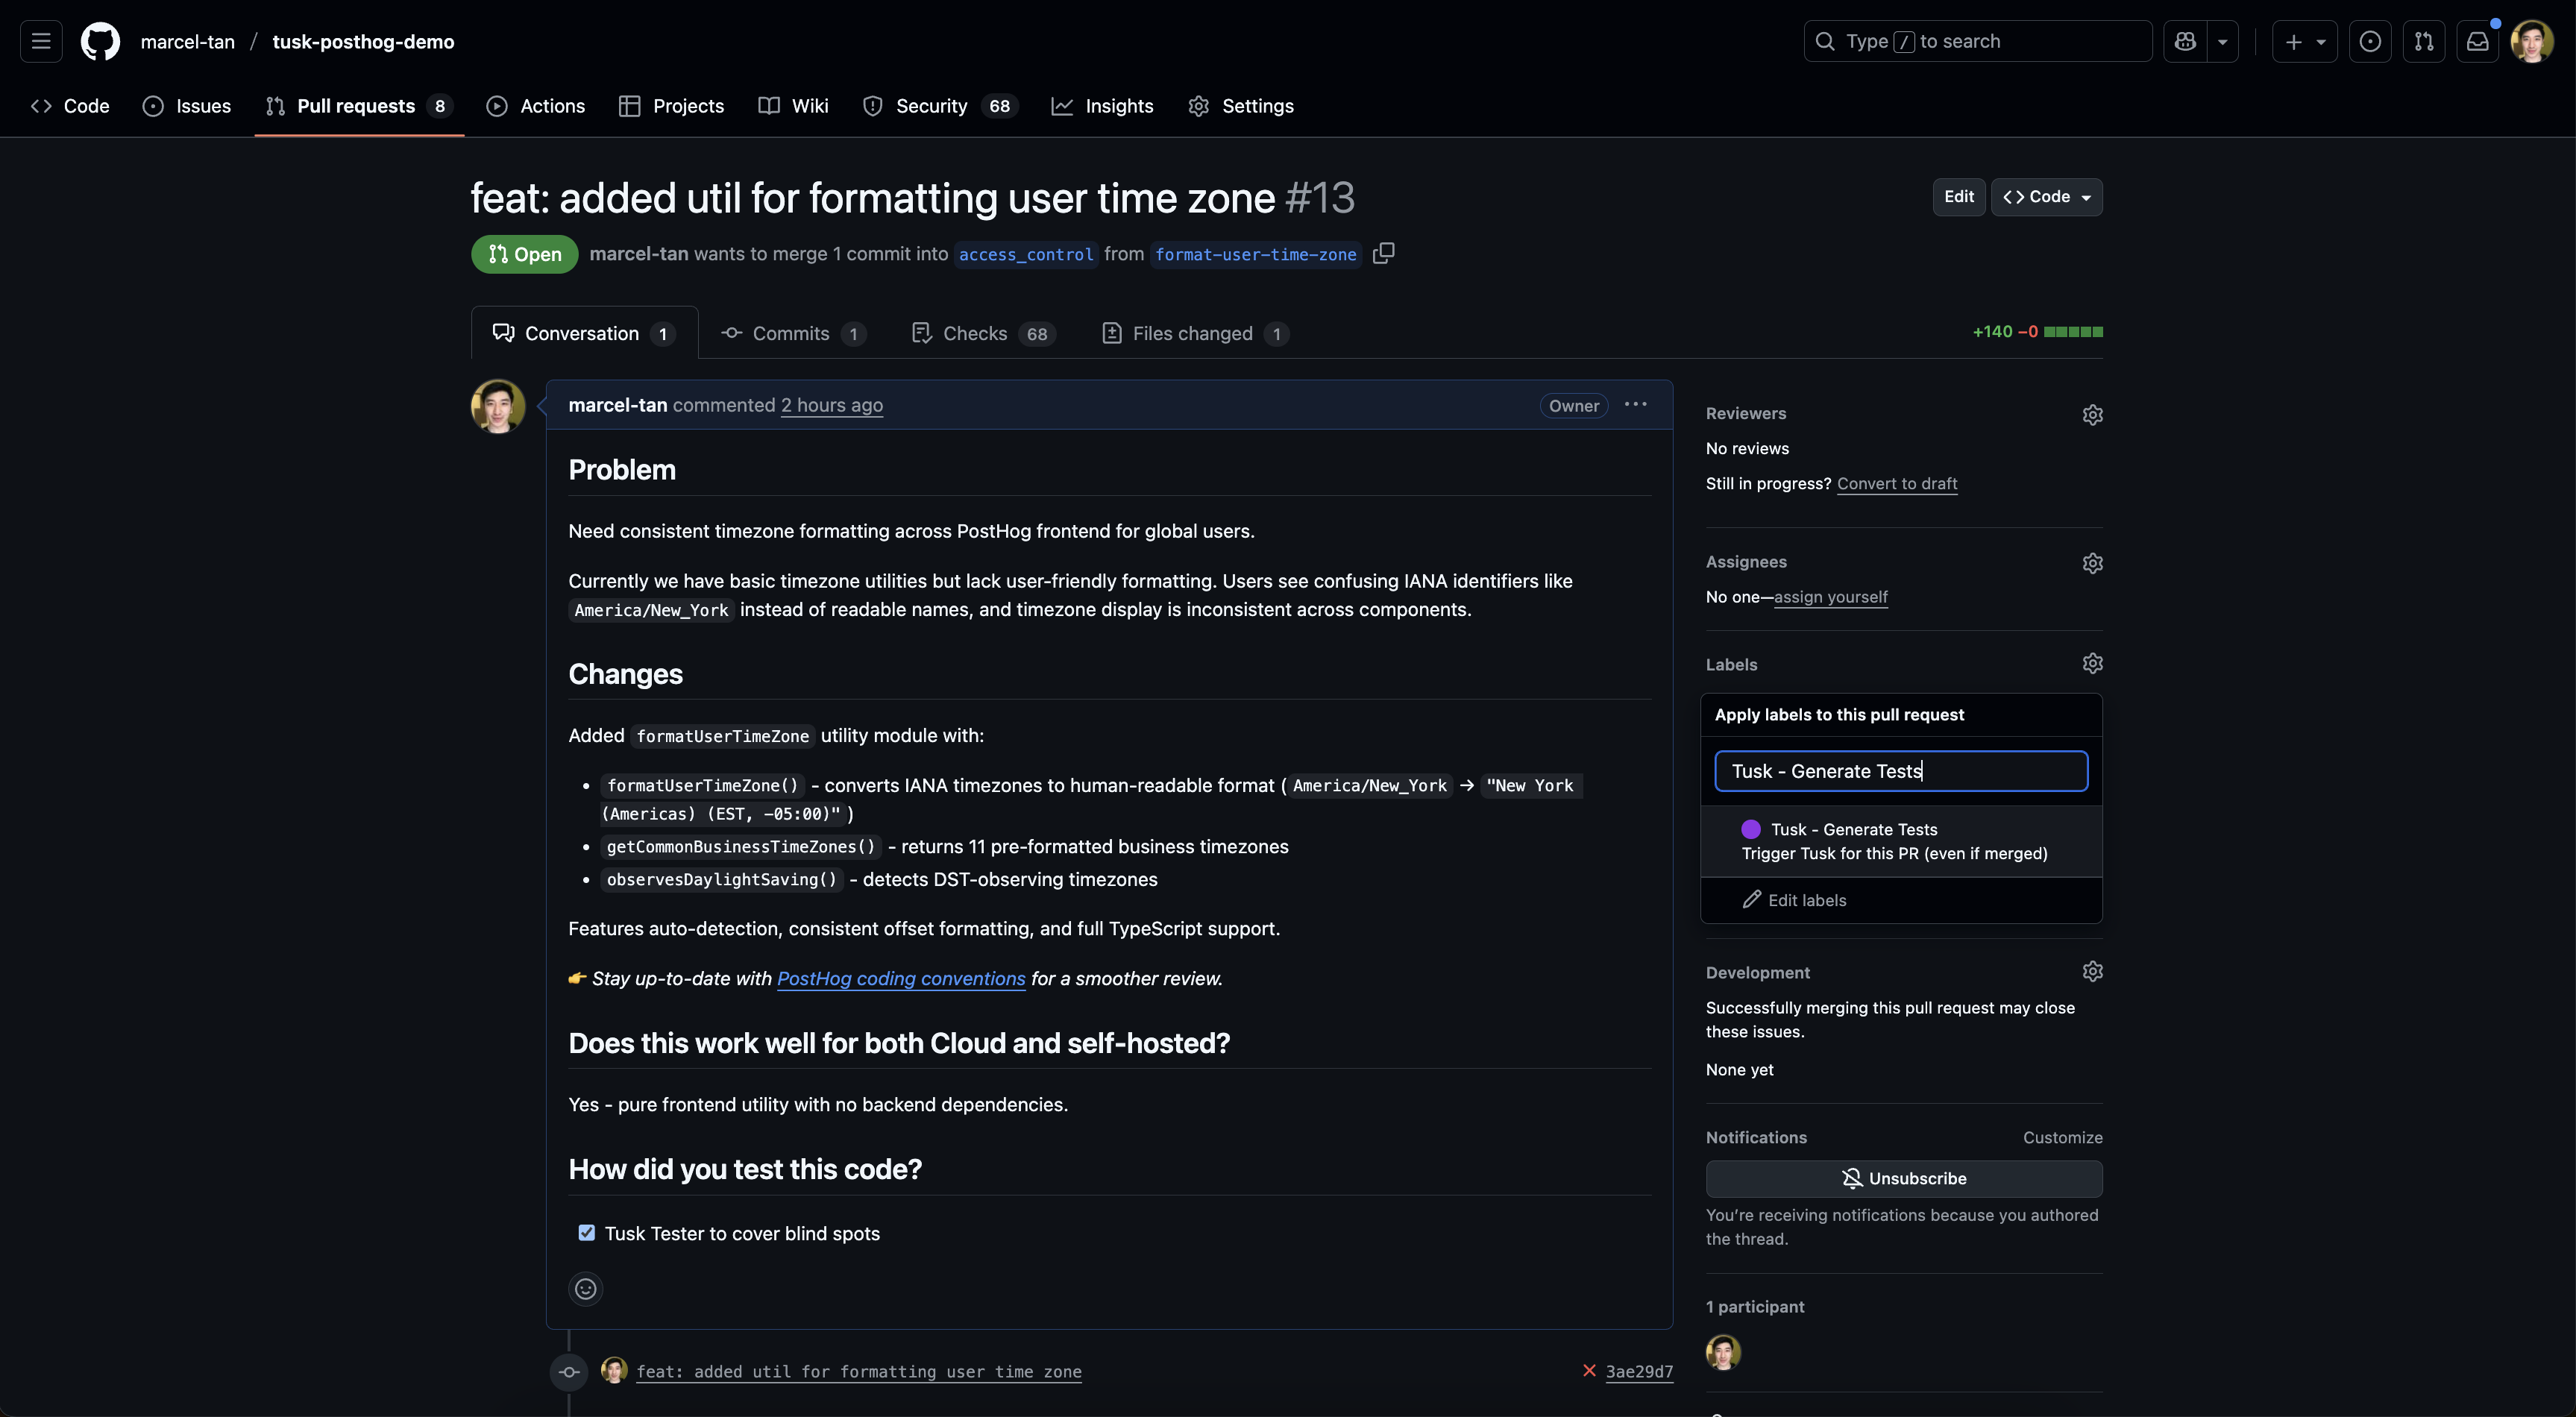This screenshot has height=1417, width=2576.
Task: Click marcel-tan author name in comment header
Action: click(x=617, y=405)
